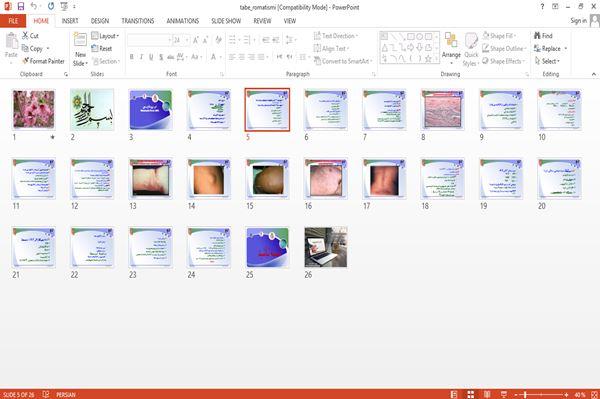The height and width of the screenshot is (399, 600).
Task: Open font color picker A
Action: click(x=214, y=57)
